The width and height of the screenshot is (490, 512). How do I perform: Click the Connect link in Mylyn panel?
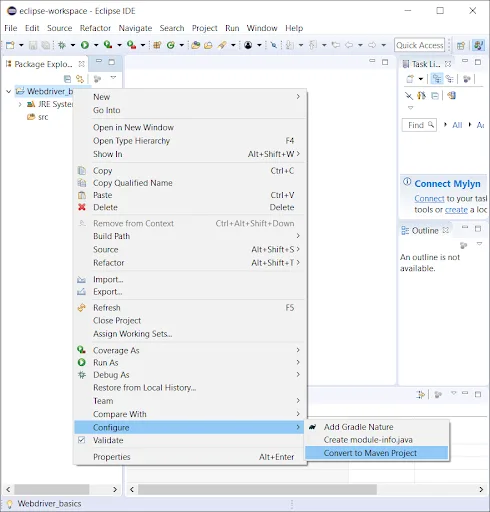click(429, 199)
